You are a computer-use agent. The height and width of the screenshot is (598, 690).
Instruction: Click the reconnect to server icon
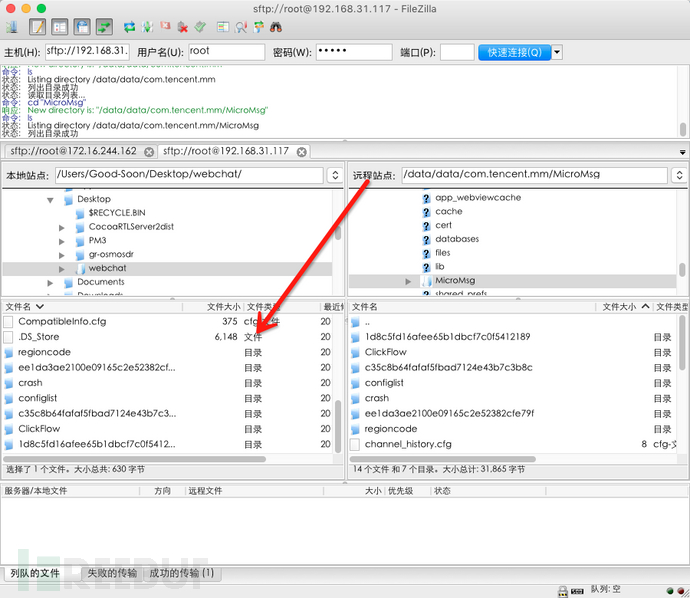pyautogui.click(x=201, y=26)
